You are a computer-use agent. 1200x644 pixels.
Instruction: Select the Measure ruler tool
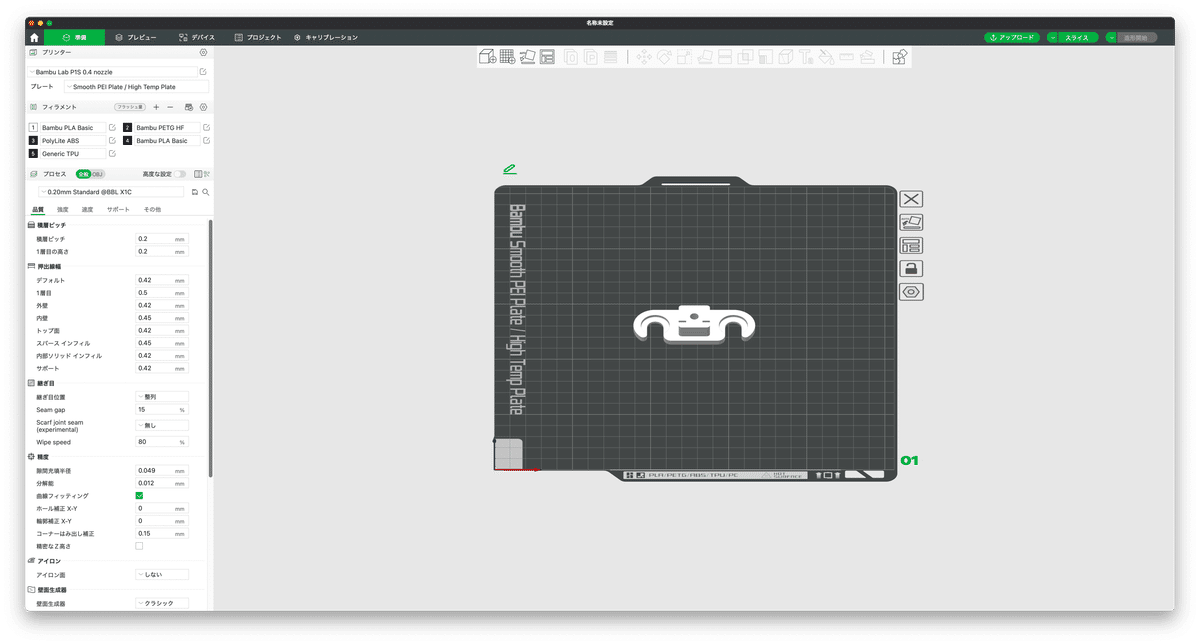coord(846,57)
